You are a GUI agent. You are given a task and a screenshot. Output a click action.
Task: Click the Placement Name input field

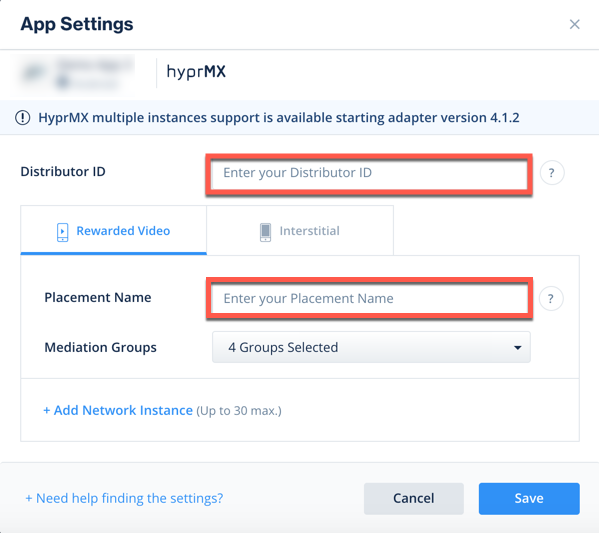pyautogui.click(x=369, y=298)
